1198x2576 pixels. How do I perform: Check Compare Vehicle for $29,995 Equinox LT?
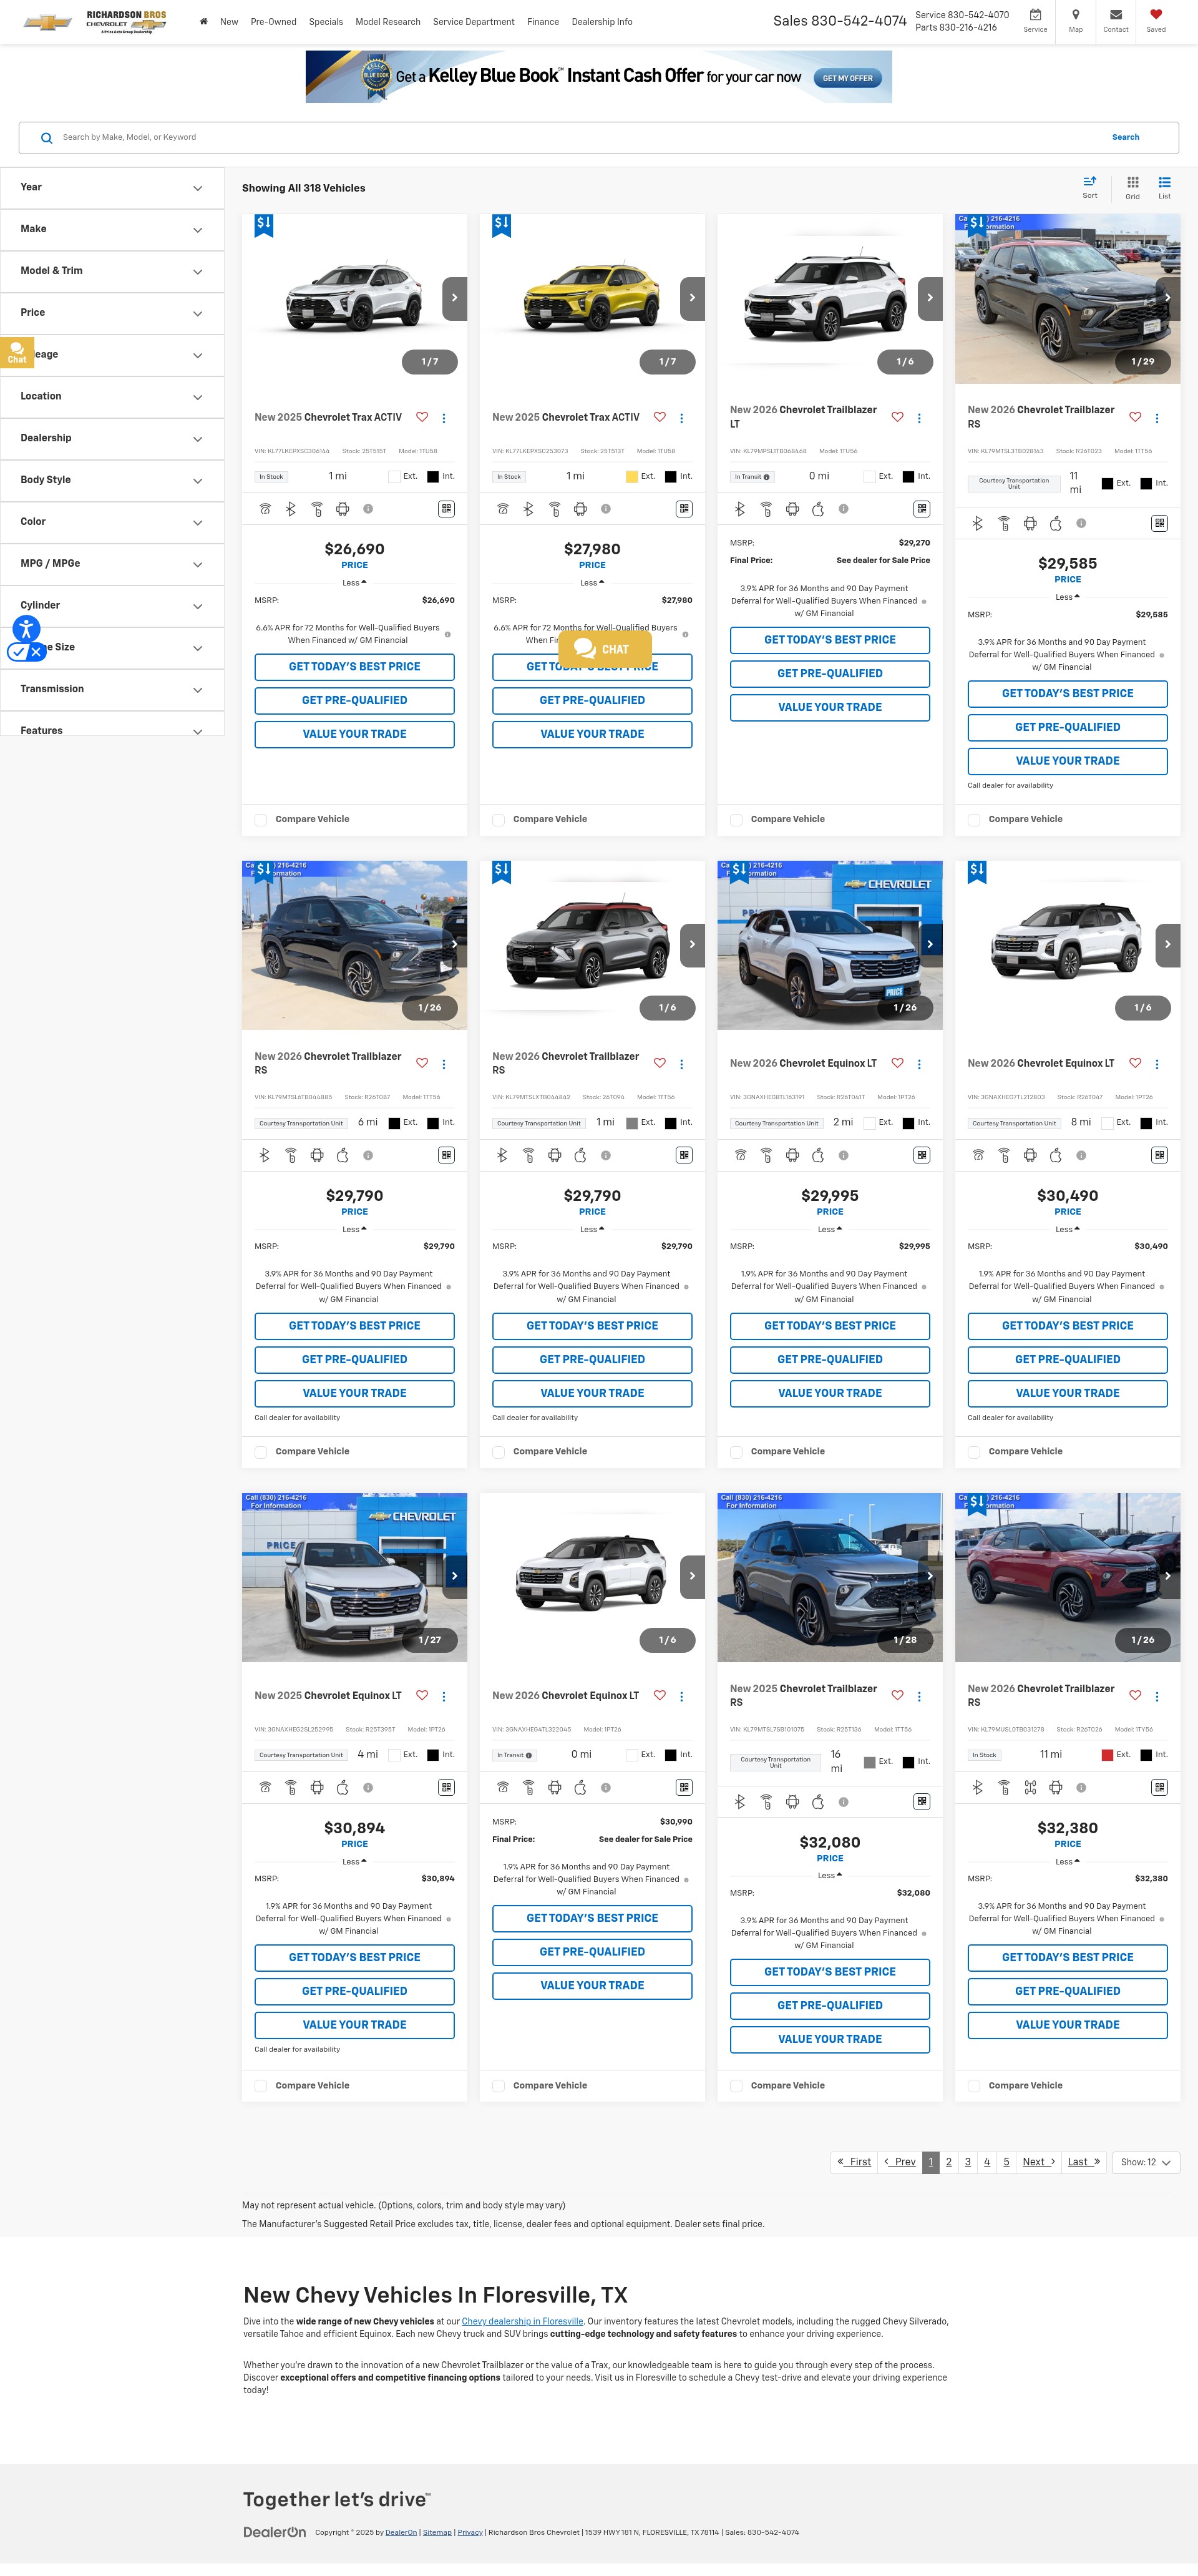pos(736,1452)
